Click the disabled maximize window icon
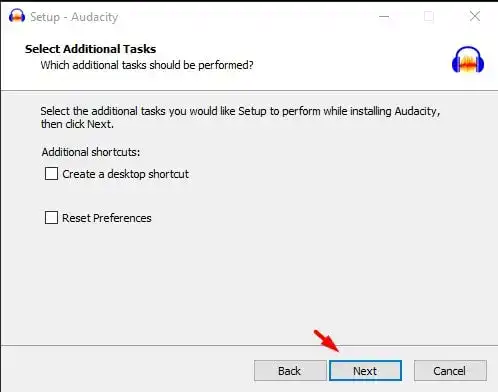The image size is (498, 392). (429, 16)
